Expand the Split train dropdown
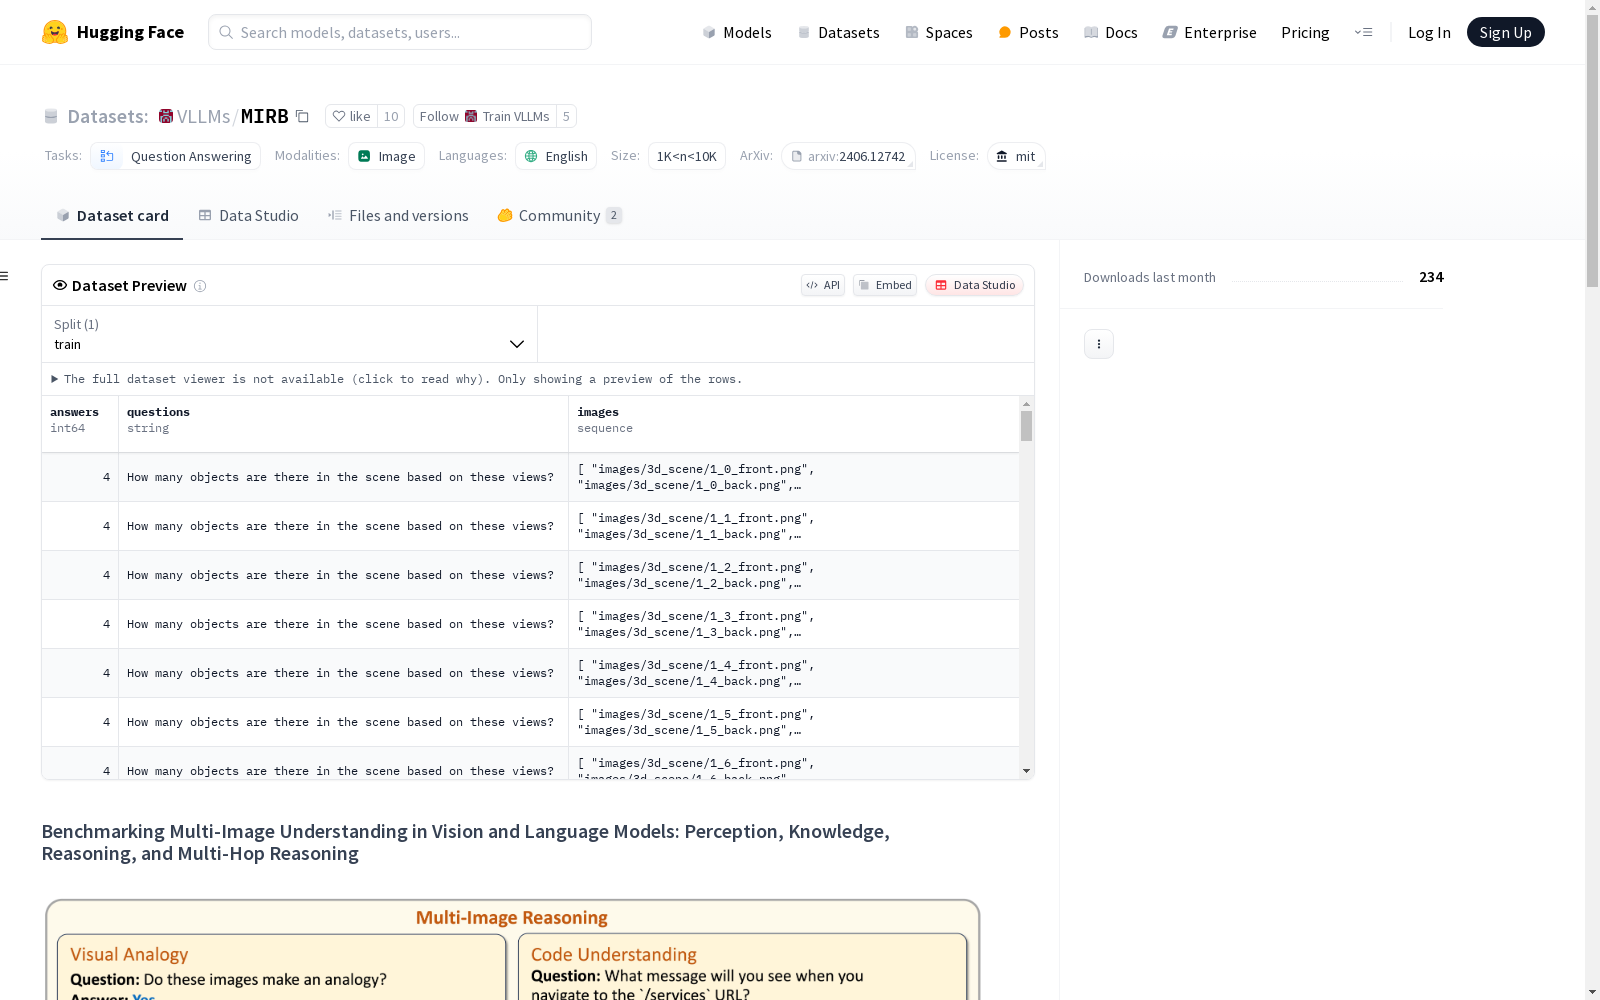1600x1000 pixels. (x=289, y=334)
